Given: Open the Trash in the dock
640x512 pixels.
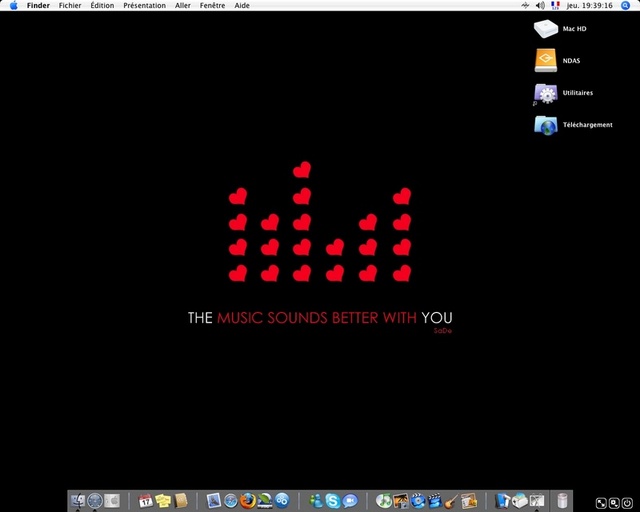Looking at the screenshot, I should 563,500.
